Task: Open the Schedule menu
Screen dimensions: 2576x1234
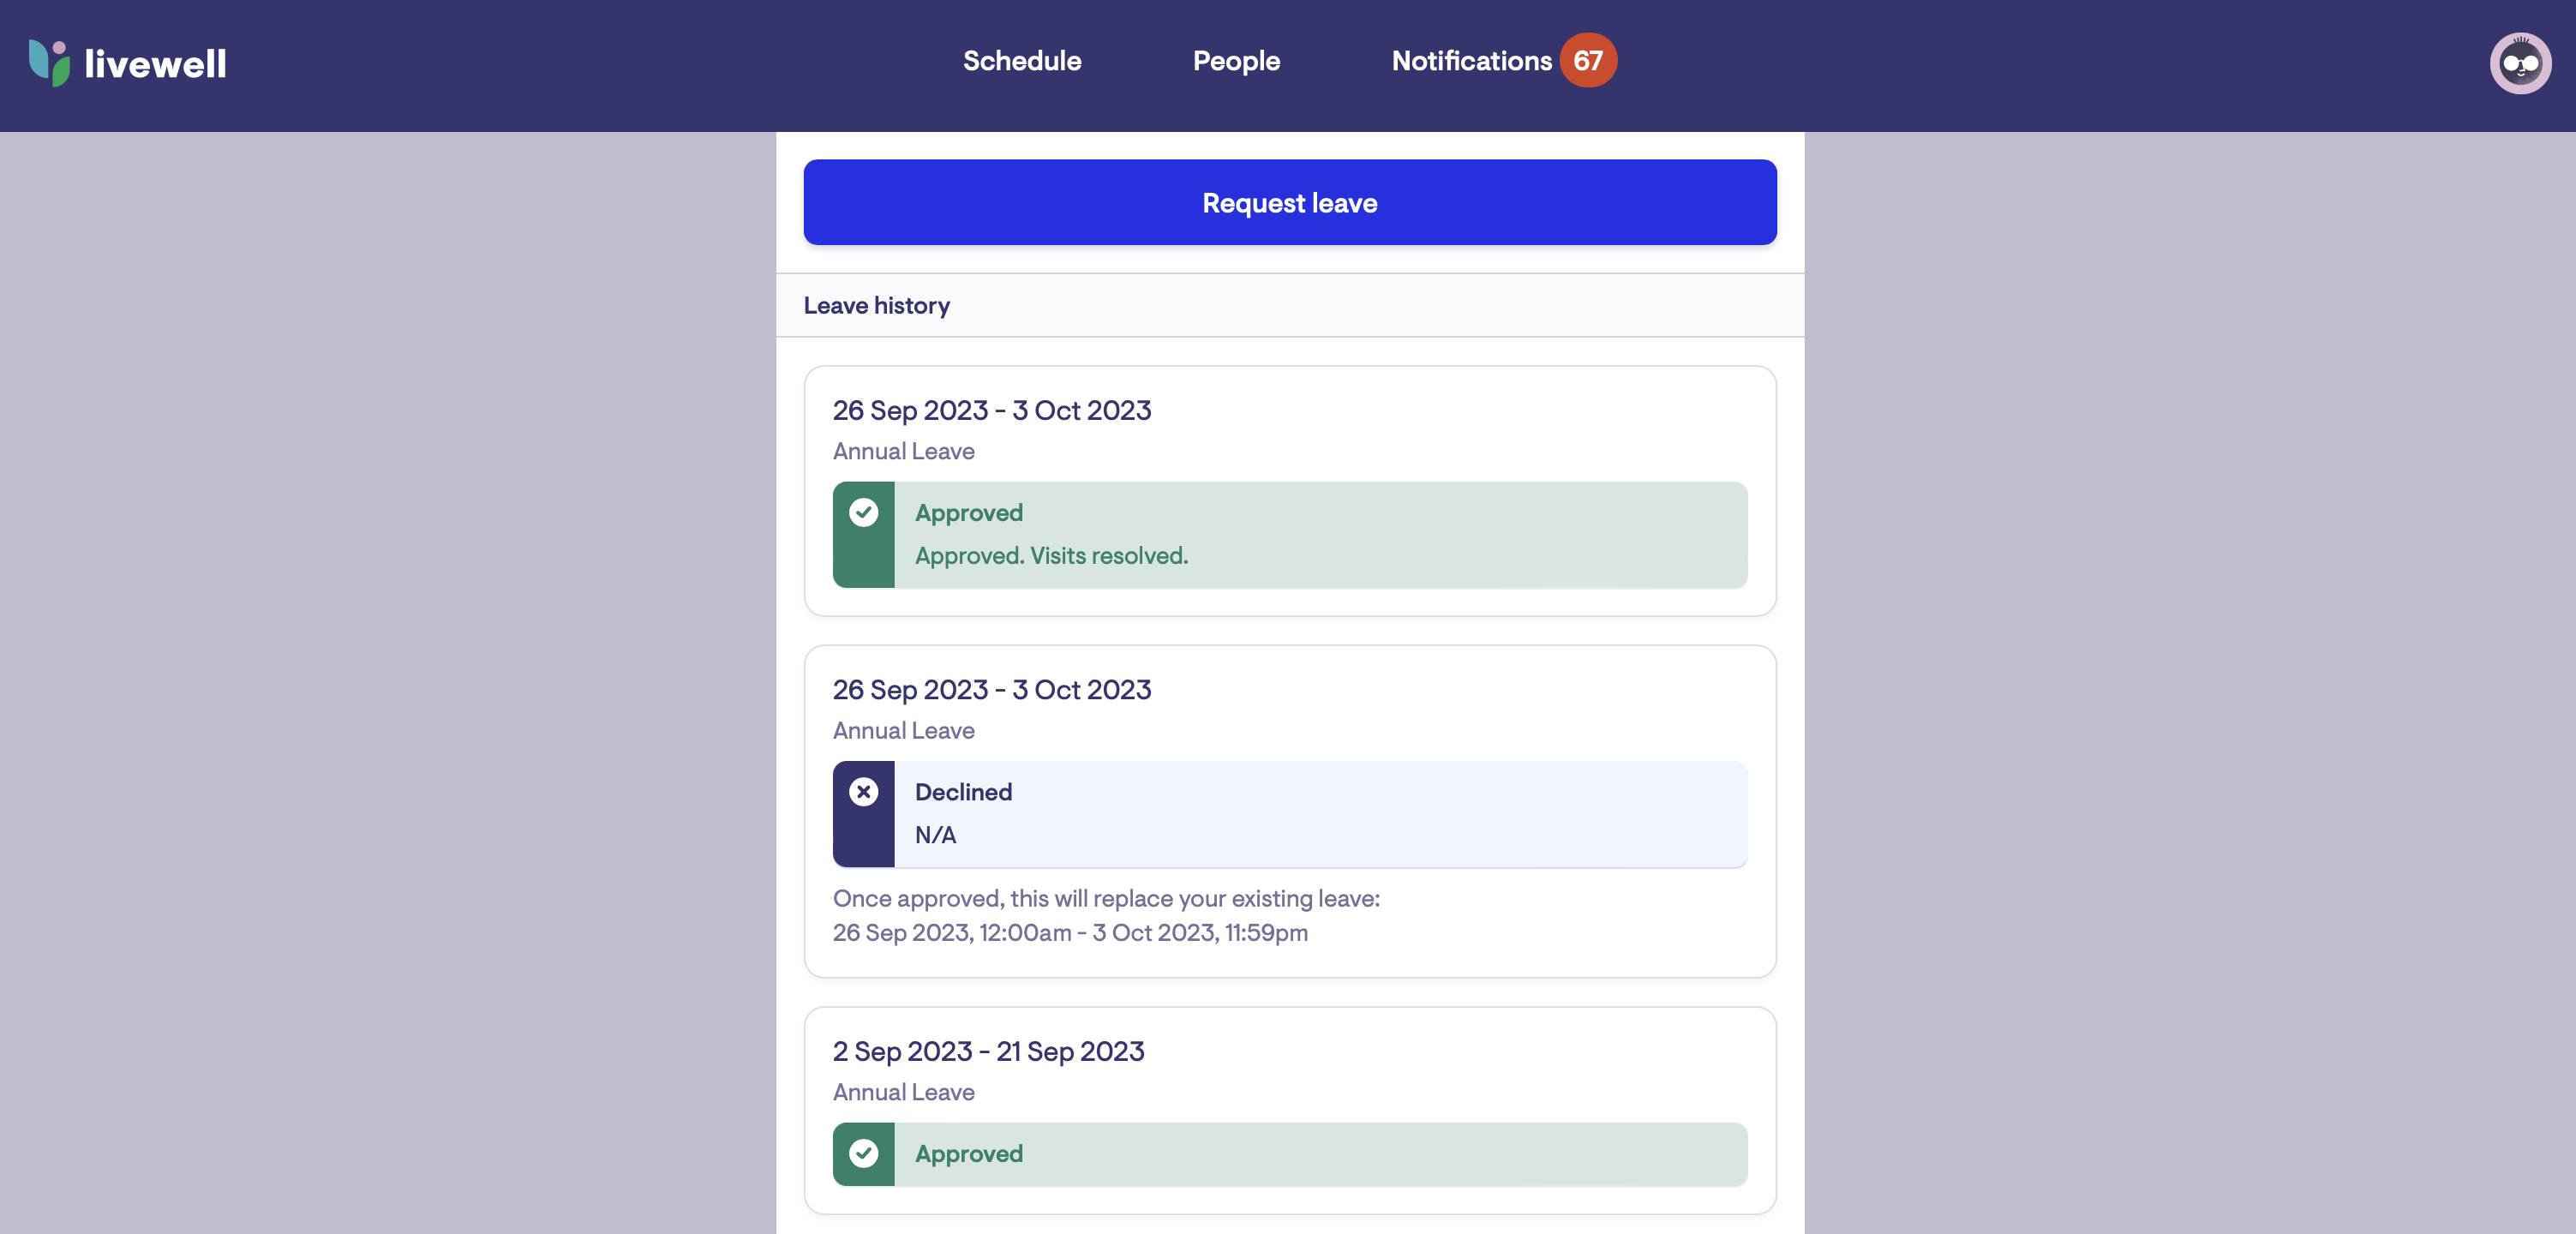Action: click(x=1021, y=61)
